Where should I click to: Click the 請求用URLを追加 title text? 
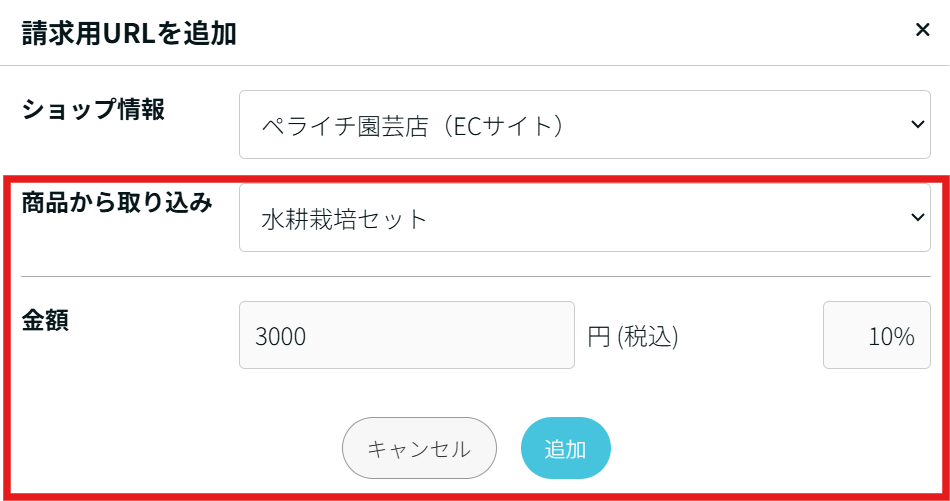pos(129,34)
